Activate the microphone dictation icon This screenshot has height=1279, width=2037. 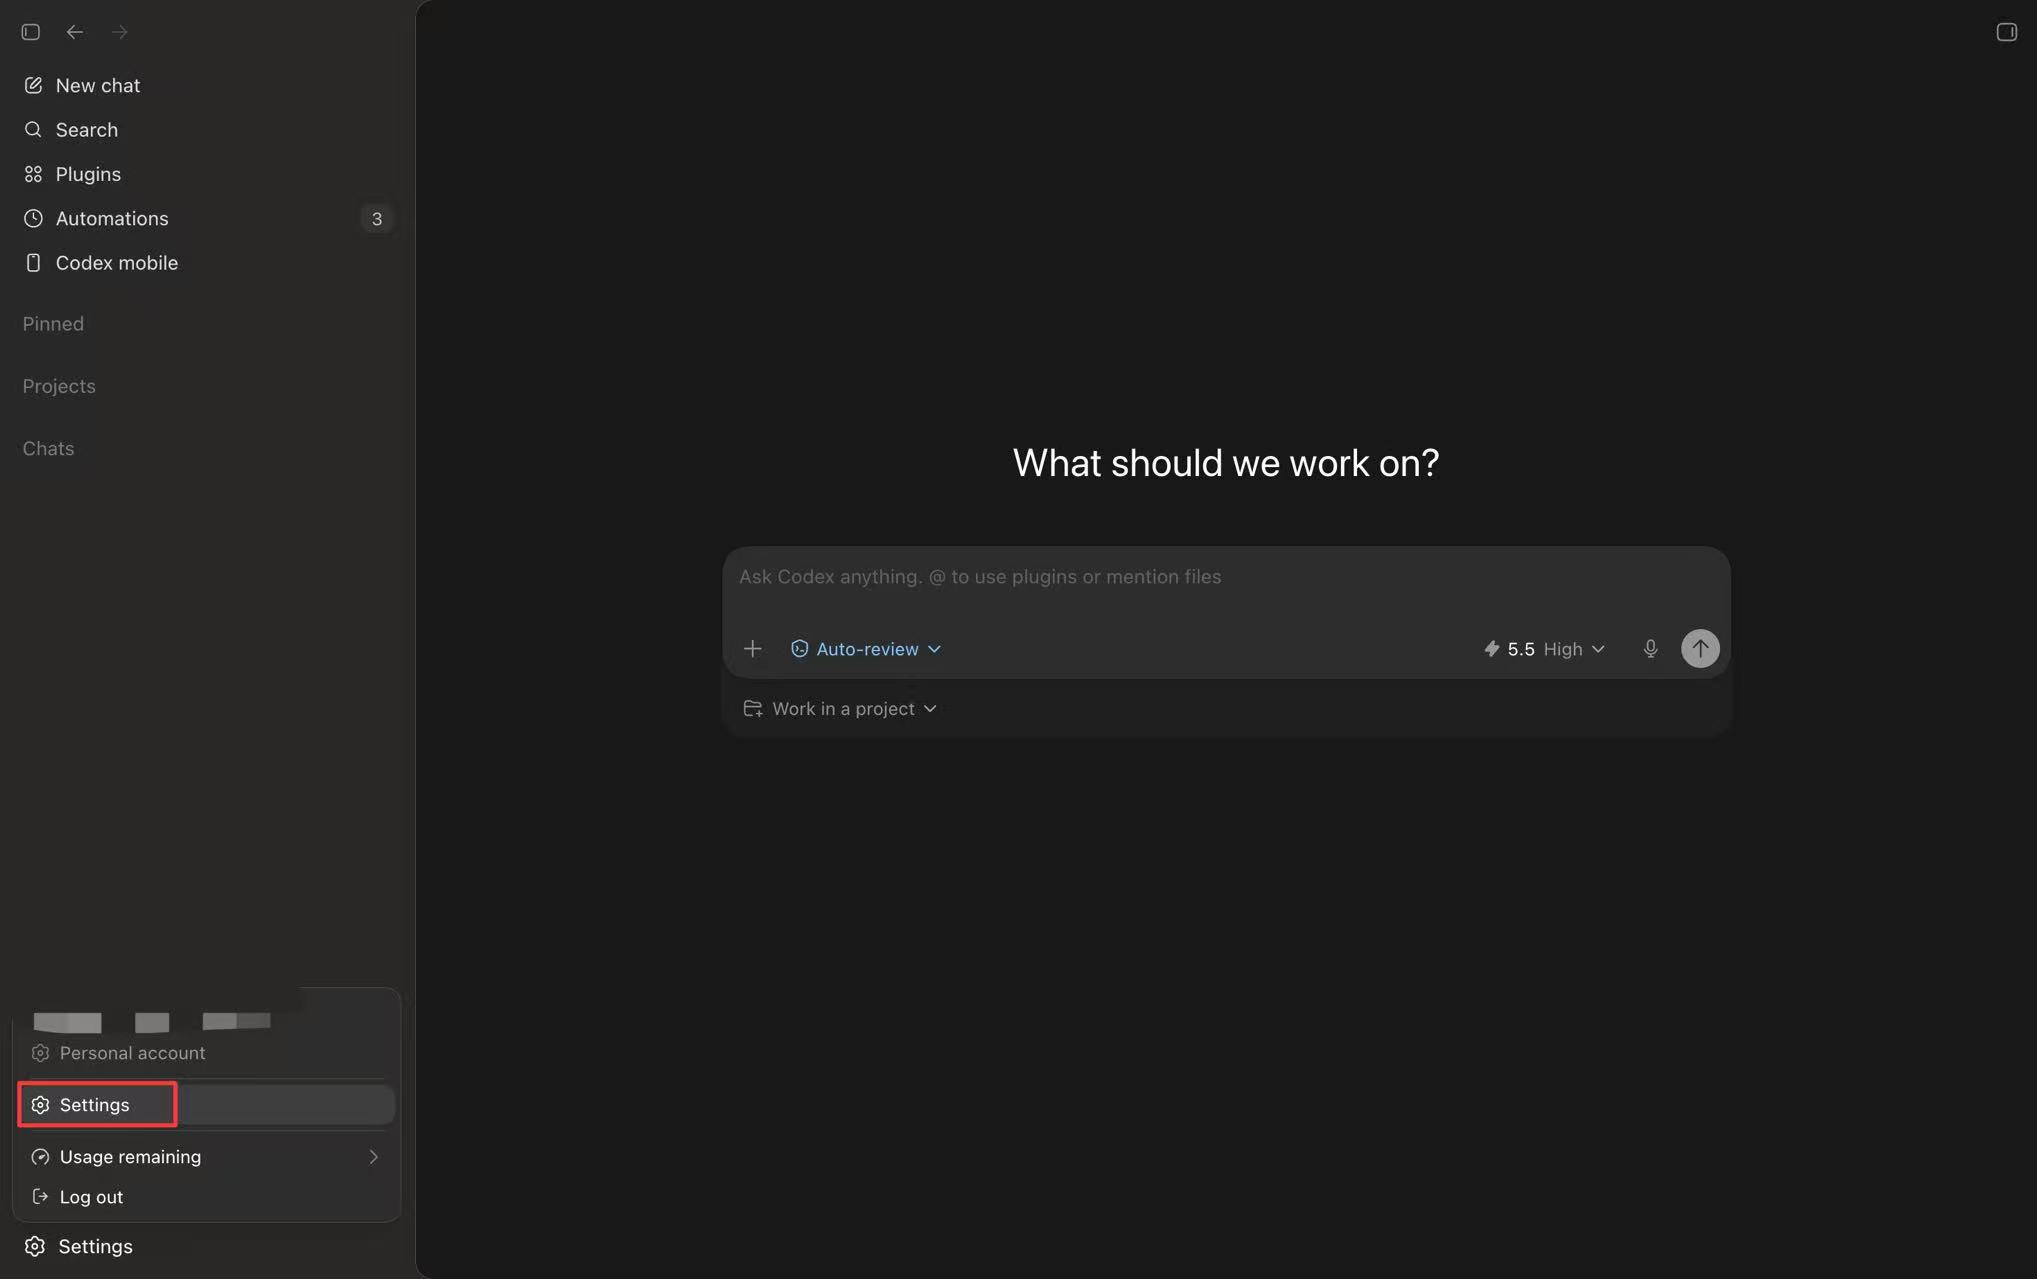[x=1650, y=649]
